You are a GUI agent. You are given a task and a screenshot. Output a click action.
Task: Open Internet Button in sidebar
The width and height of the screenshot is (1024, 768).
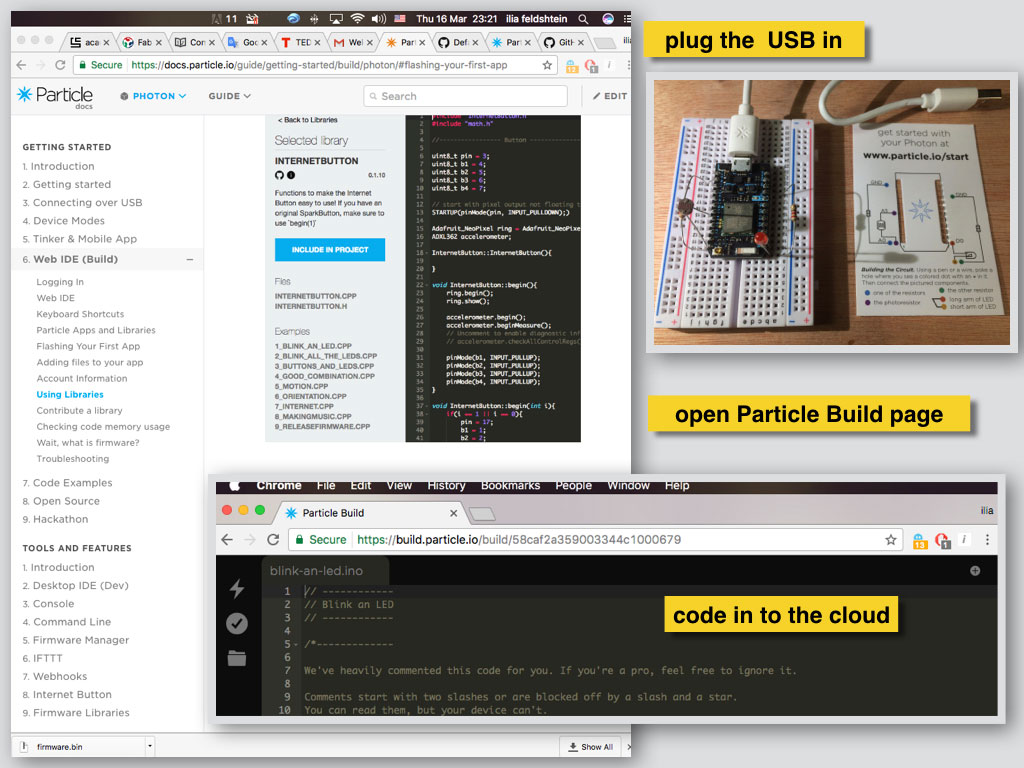click(x=72, y=695)
